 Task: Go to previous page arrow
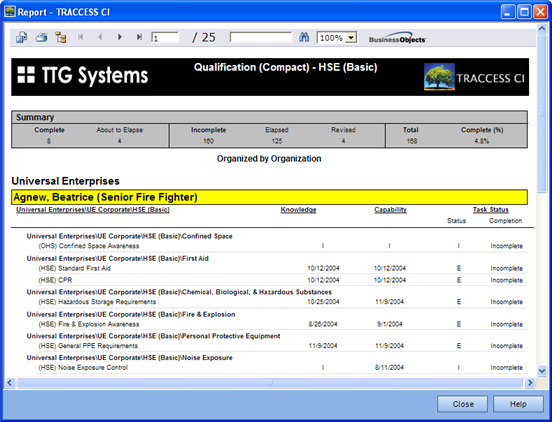100,37
